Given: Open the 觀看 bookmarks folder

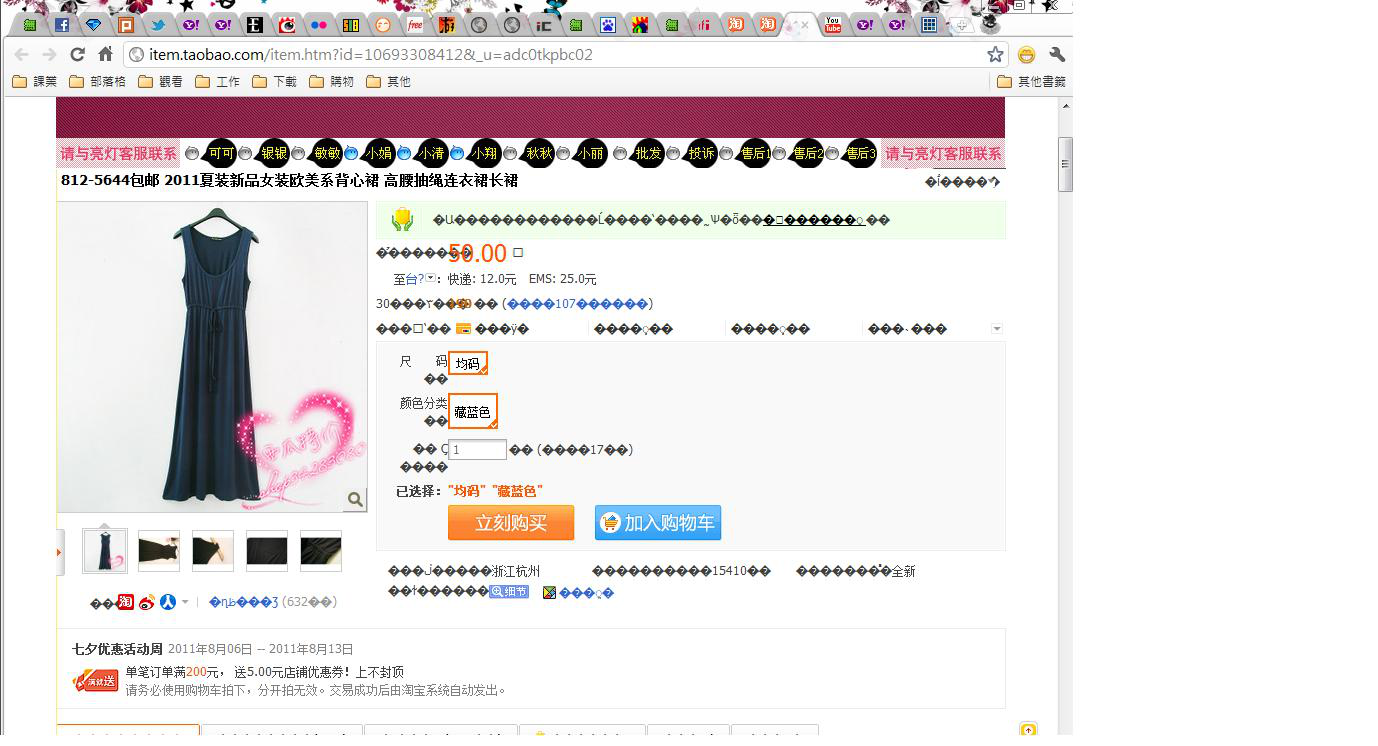Looking at the screenshot, I should pyautogui.click(x=160, y=81).
